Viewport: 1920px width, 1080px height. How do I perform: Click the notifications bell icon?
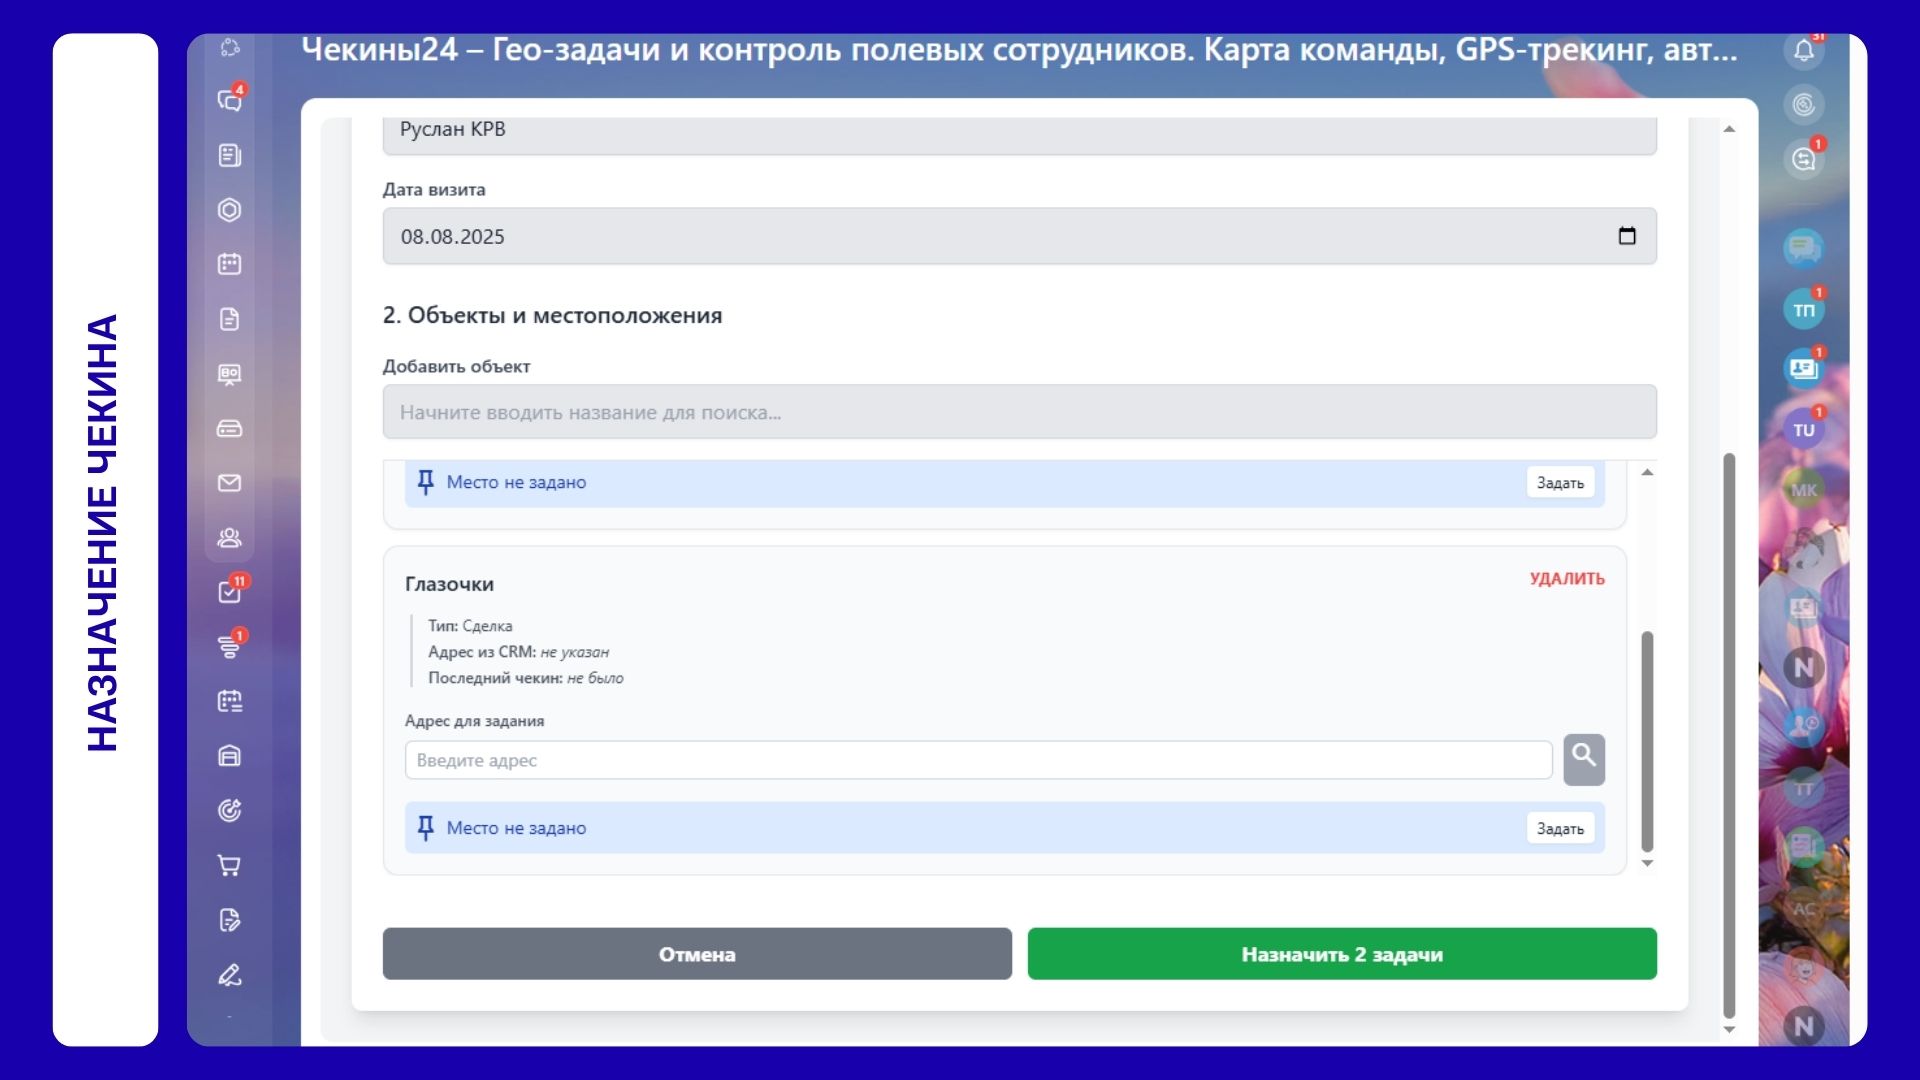(x=1804, y=50)
